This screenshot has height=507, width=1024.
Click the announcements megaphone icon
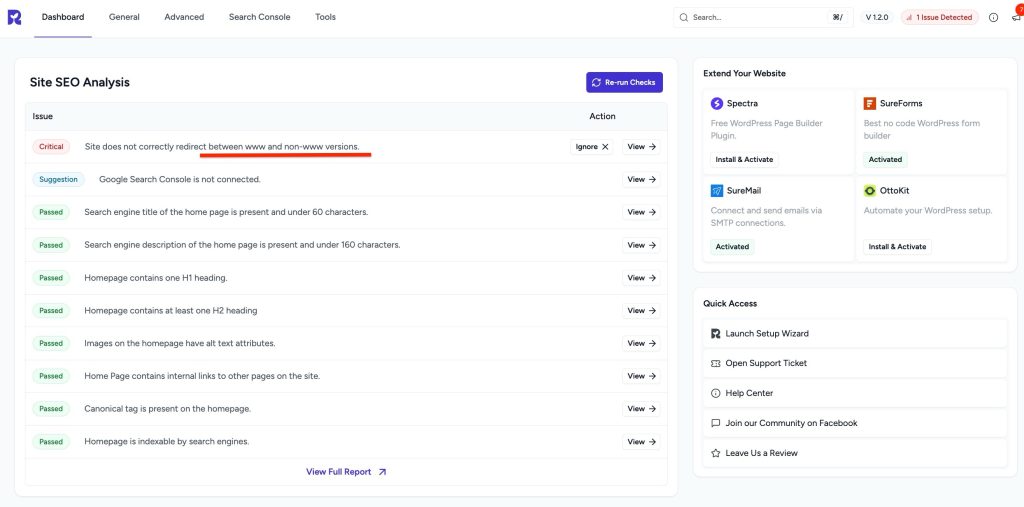click(1015, 17)
